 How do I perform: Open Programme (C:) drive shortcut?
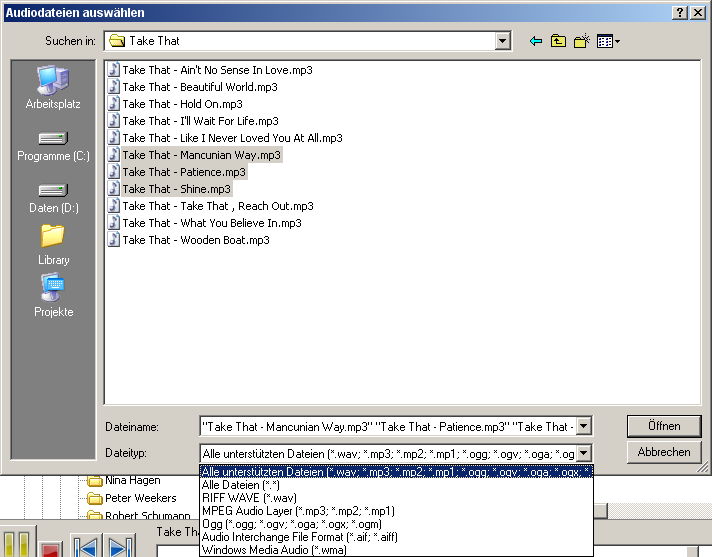pos(53,147)
